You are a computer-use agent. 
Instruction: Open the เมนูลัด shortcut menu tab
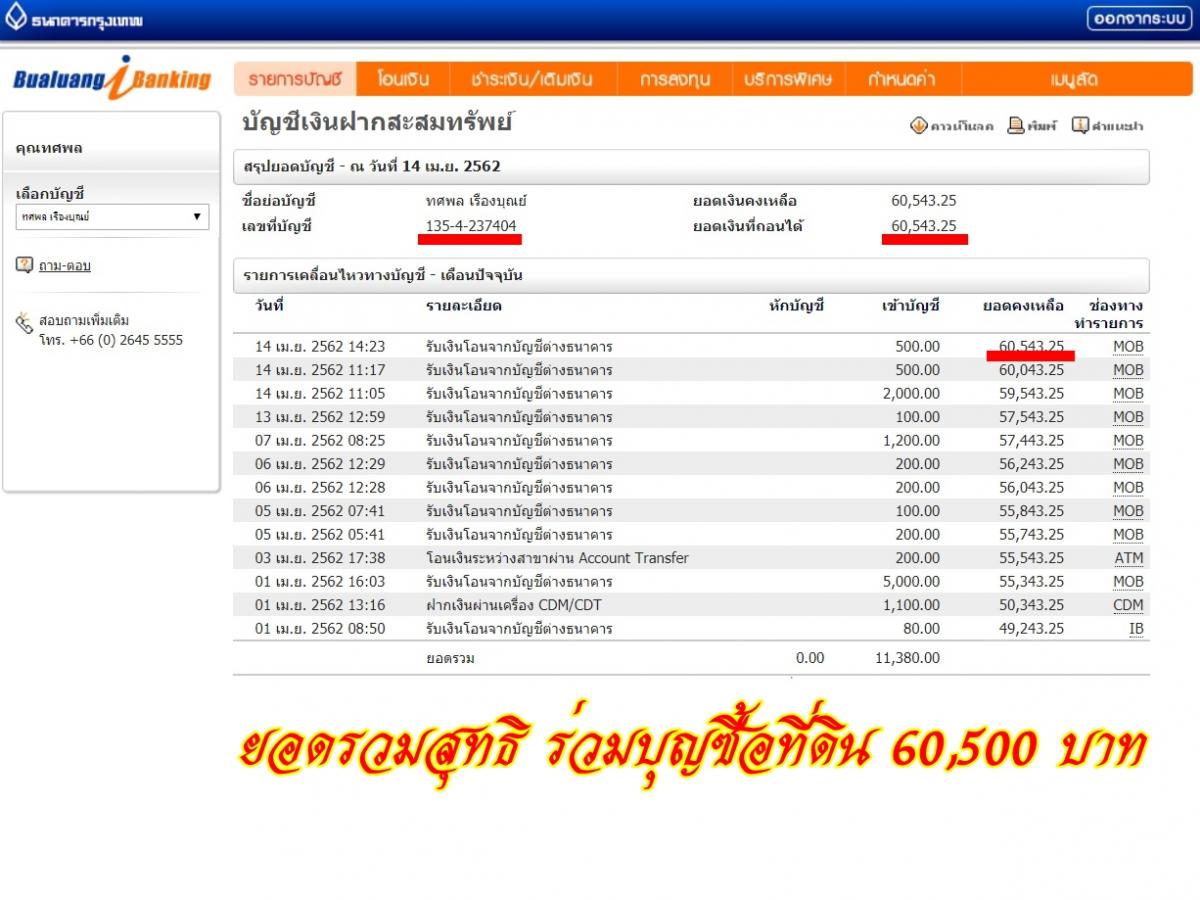point(1074,79)
